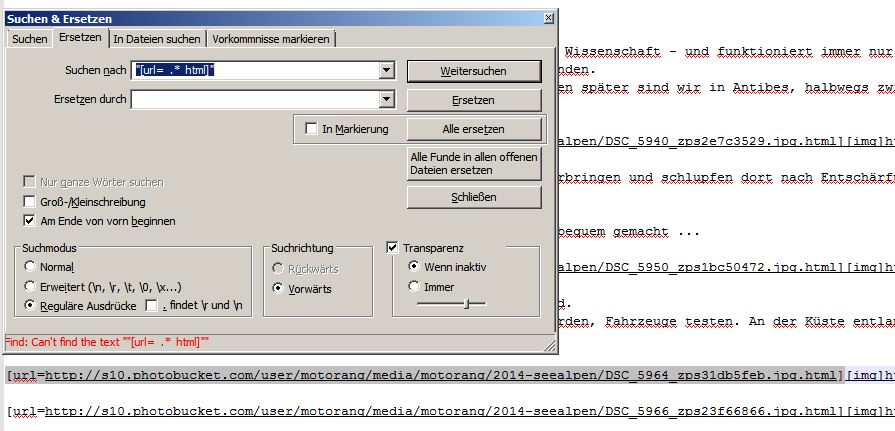Click the Alle ersetzen button
Screen dimensions: 895x431
coord(474,129)
